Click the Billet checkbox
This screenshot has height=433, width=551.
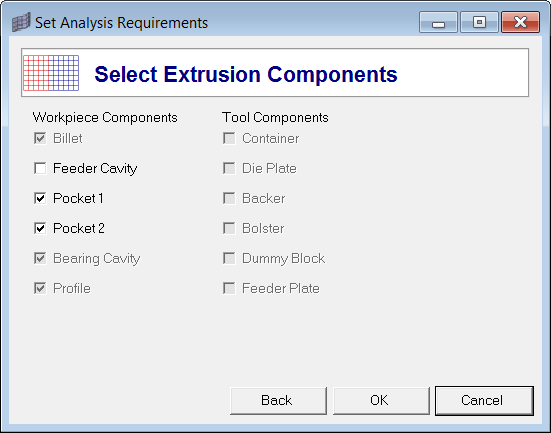click(x=40, y=138)
